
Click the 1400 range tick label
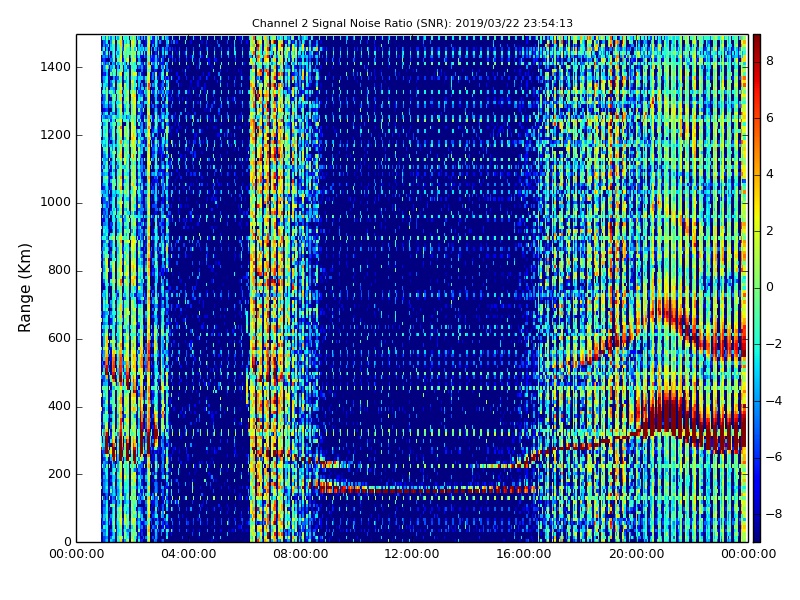pos(55,67)
